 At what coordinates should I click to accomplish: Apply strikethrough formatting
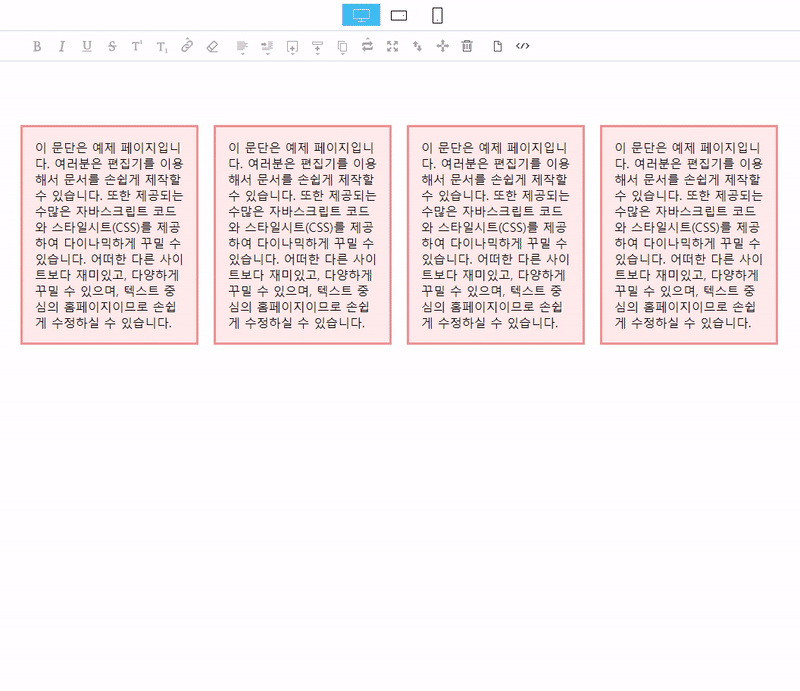pyautogui.click(x=111, y=46)
